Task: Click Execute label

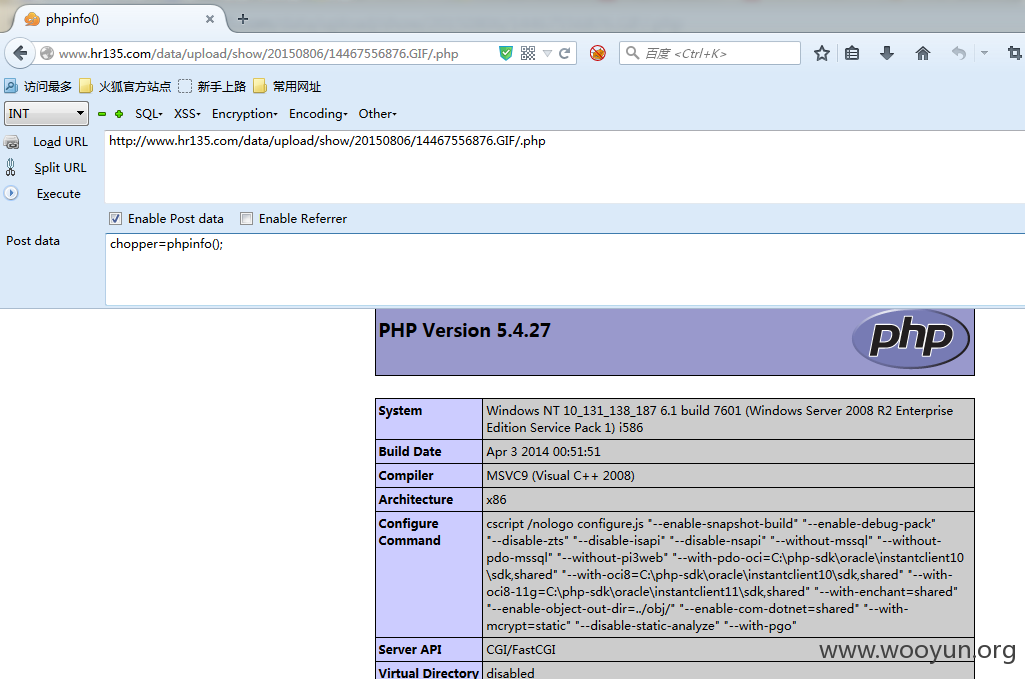Action: pyautogui.click(x=59, y=194)
